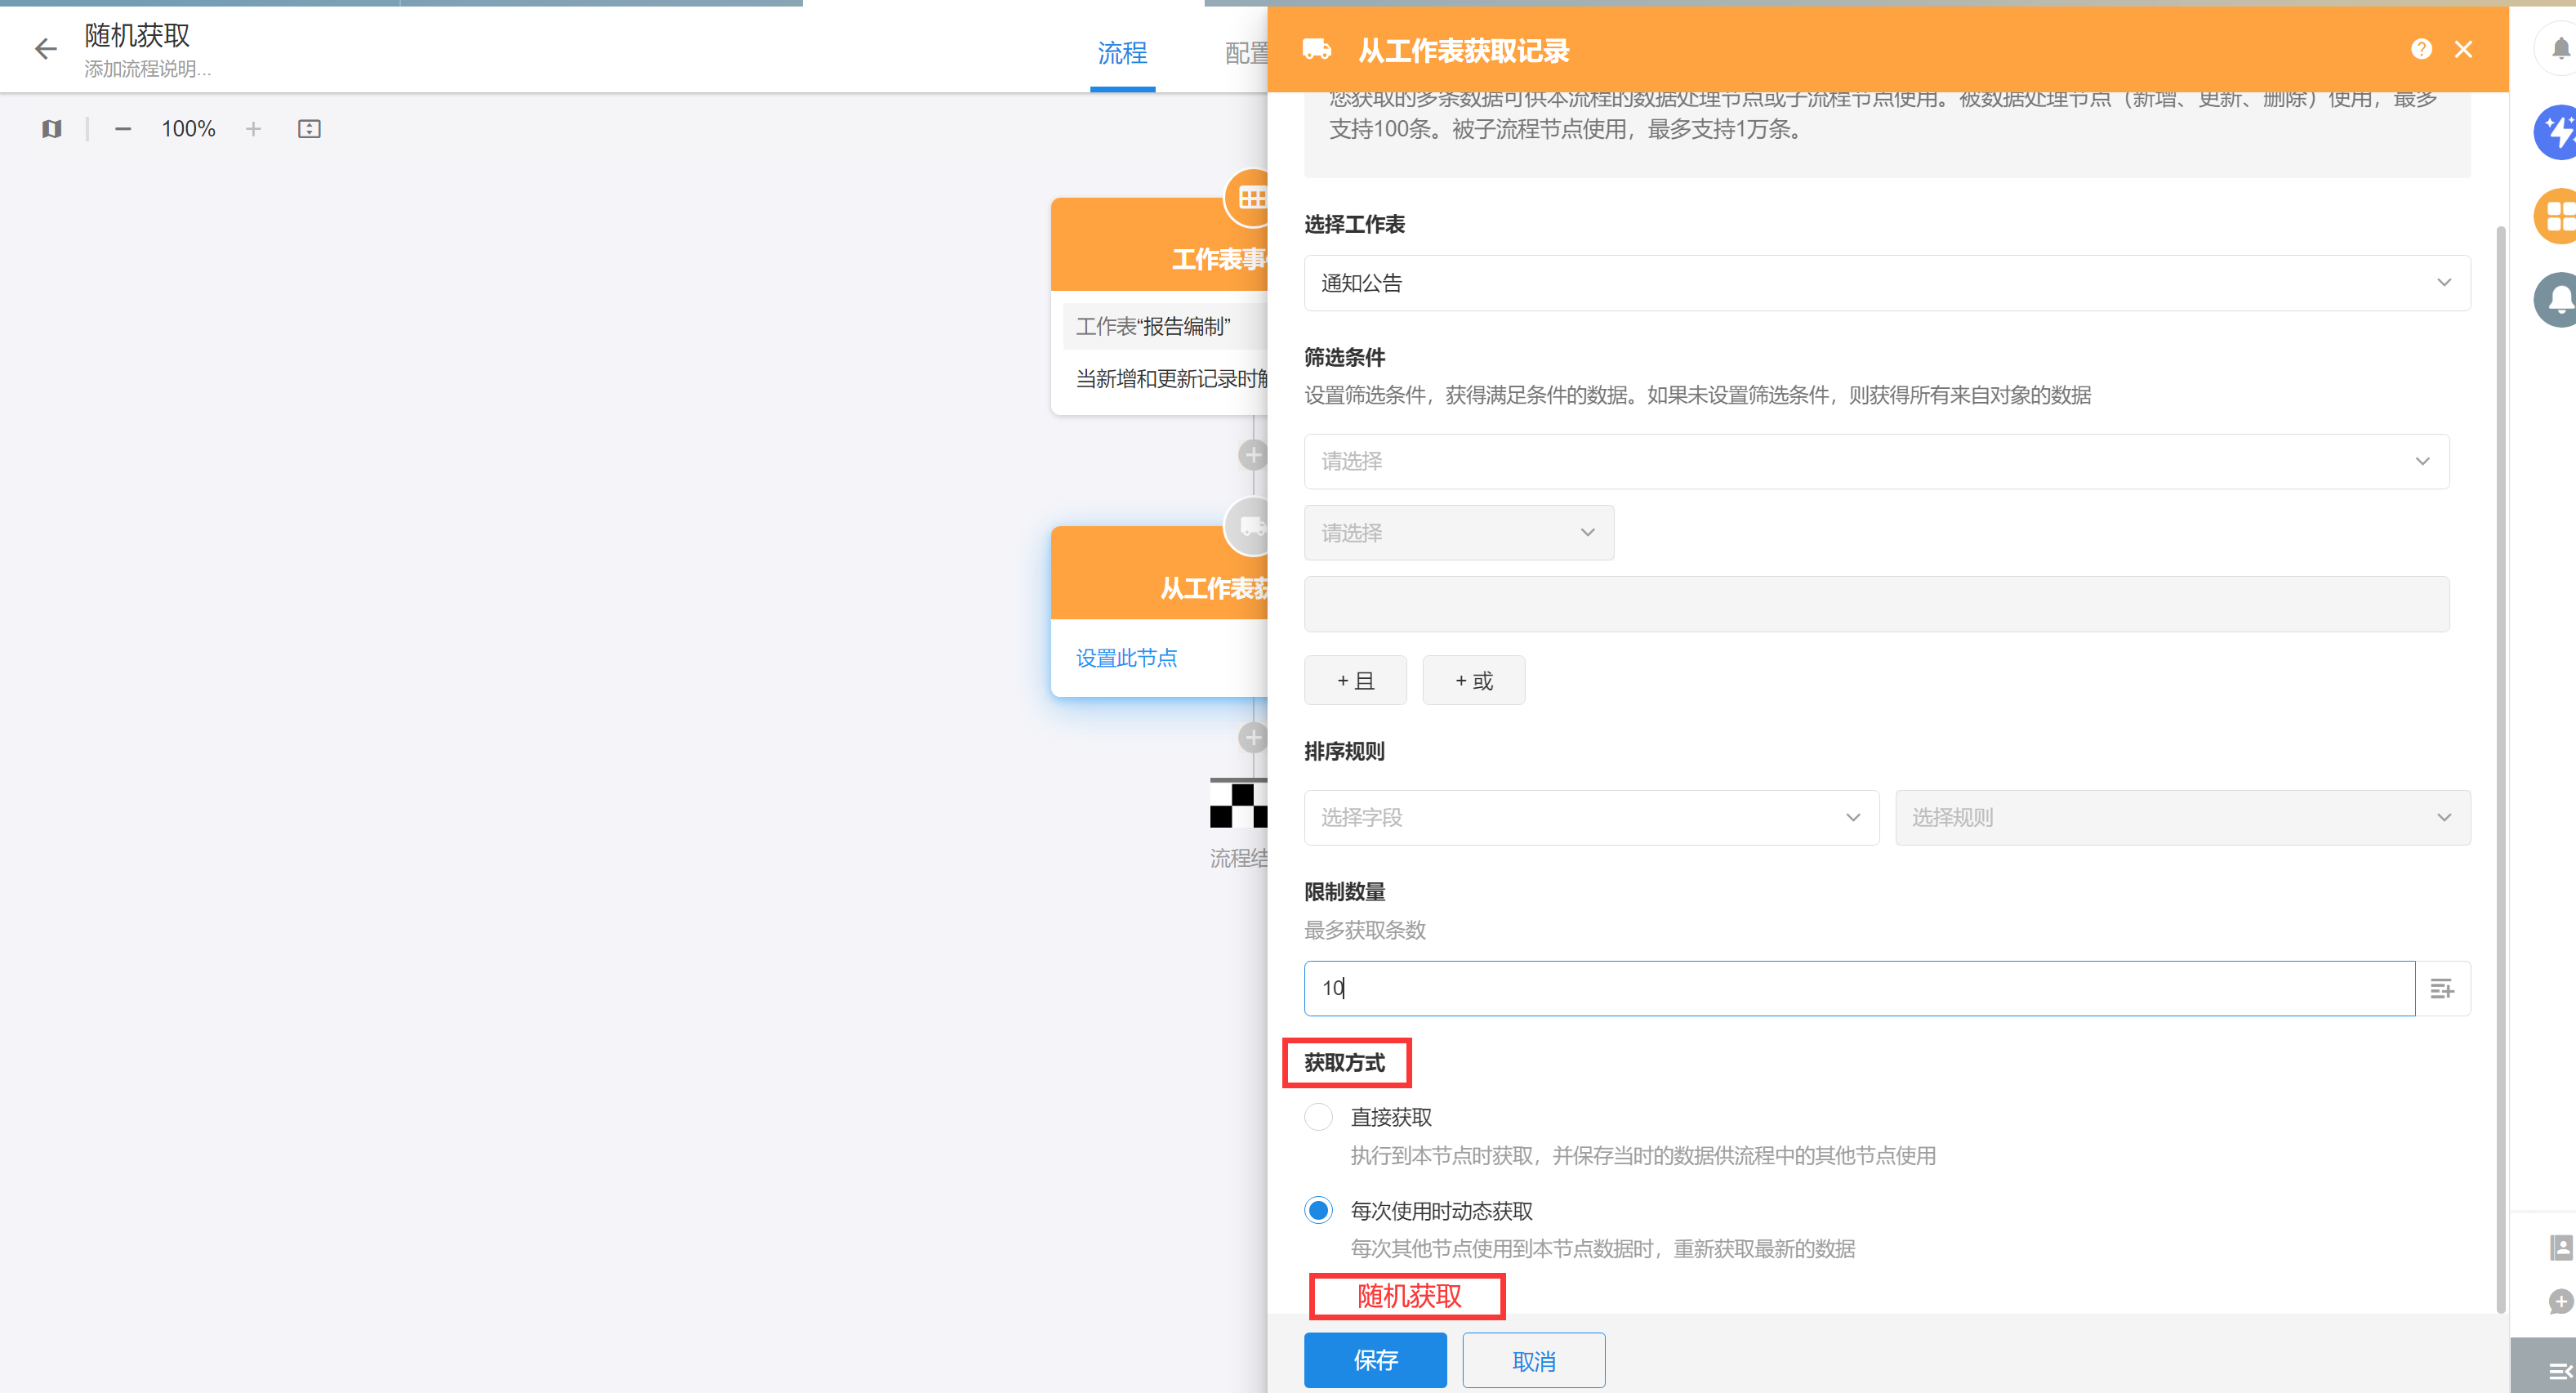Screen dimensions: 2576x1393
Task: Open the first 请选择 filter field dropdown
Action: click(1875, 461)
